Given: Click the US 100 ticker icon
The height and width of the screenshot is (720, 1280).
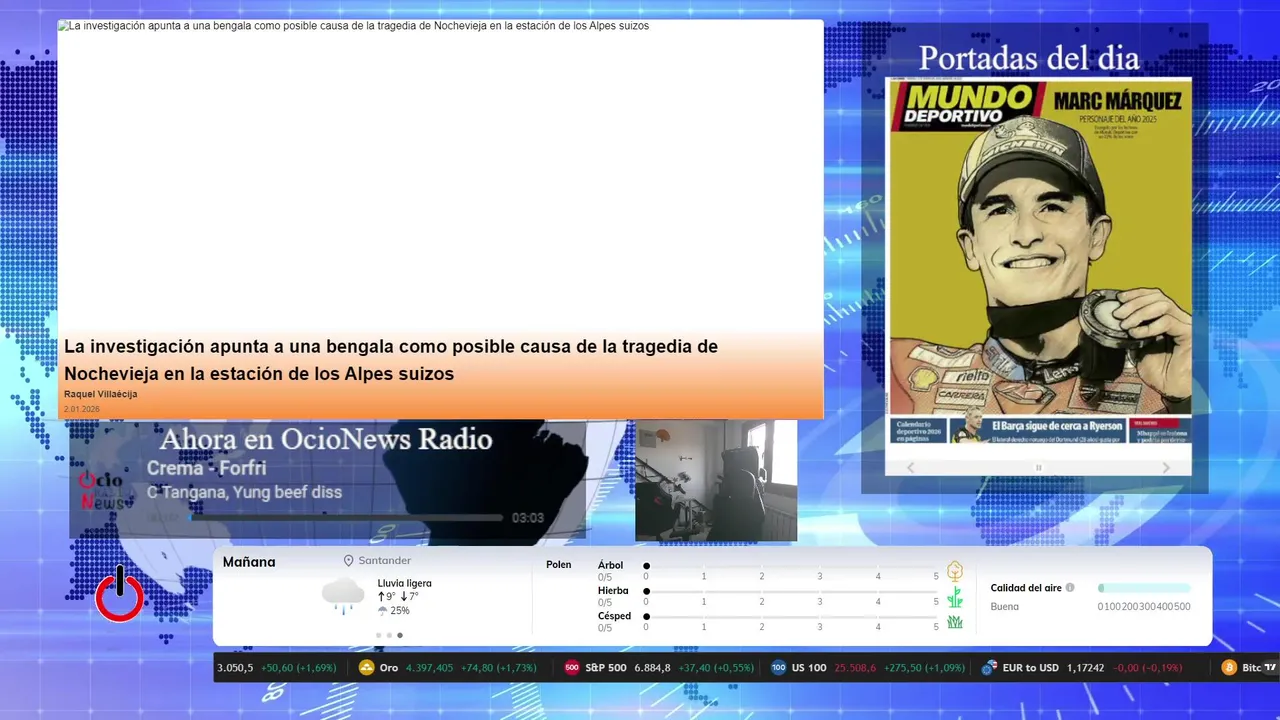Looking at the screenshot, I should 778,668.
